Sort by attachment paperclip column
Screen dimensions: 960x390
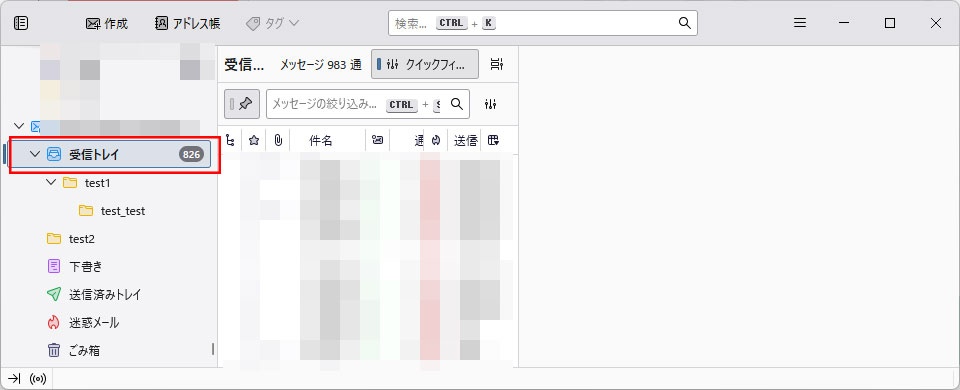(x=277, y=140)
